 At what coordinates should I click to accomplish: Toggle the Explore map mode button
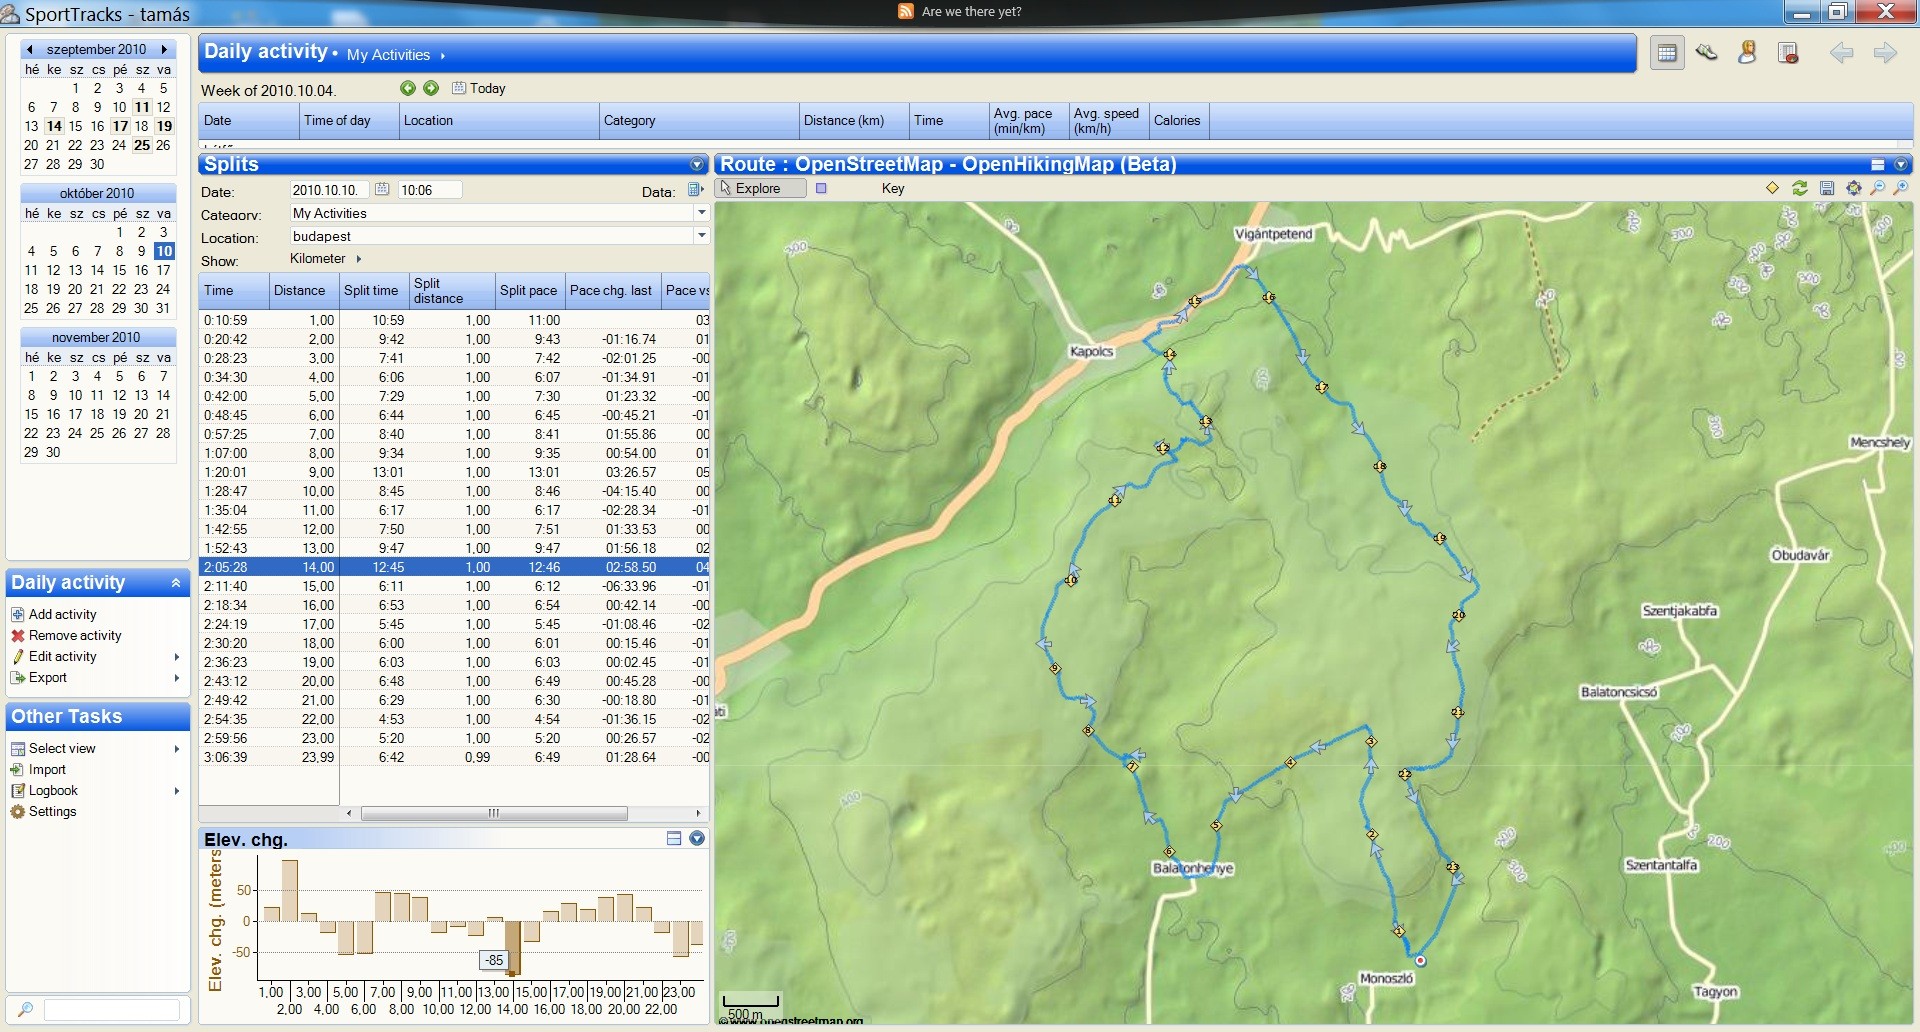click(761, 188)
